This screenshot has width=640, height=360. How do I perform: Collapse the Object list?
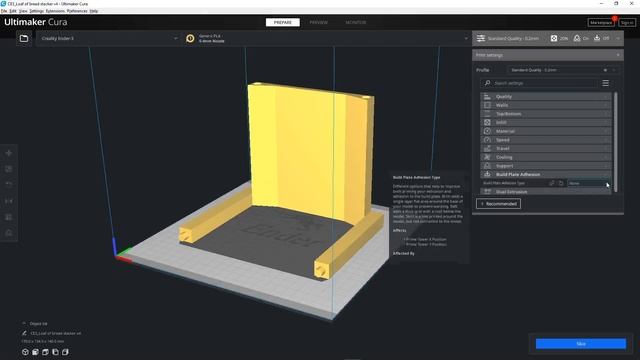tap(24, 323)
